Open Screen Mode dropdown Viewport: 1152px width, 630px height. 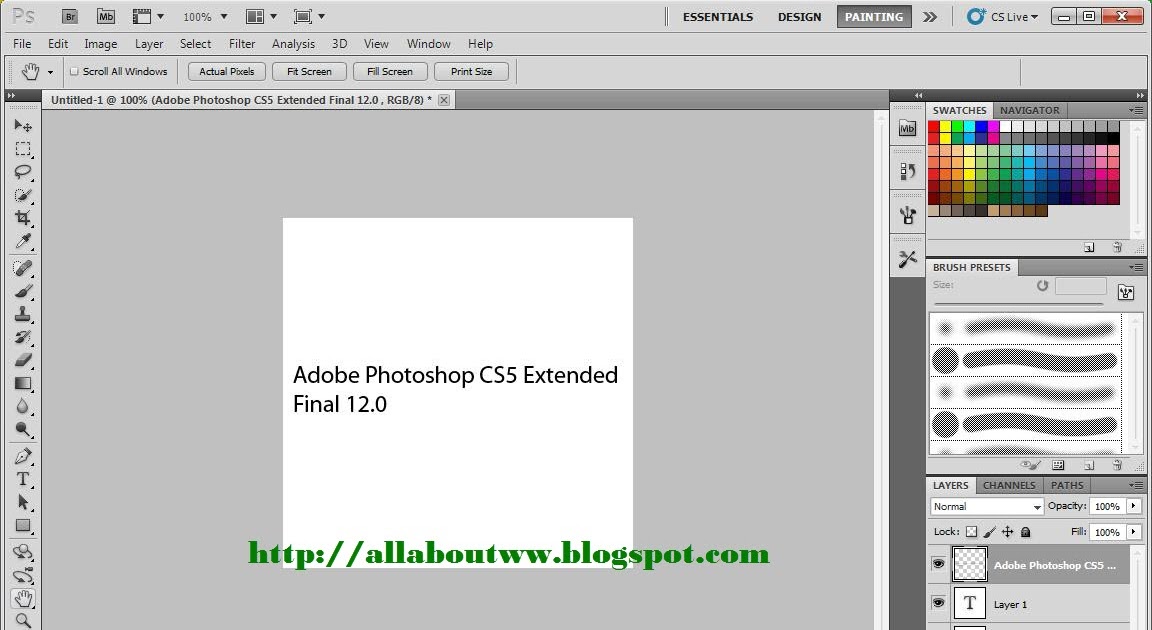coord(309,16)
